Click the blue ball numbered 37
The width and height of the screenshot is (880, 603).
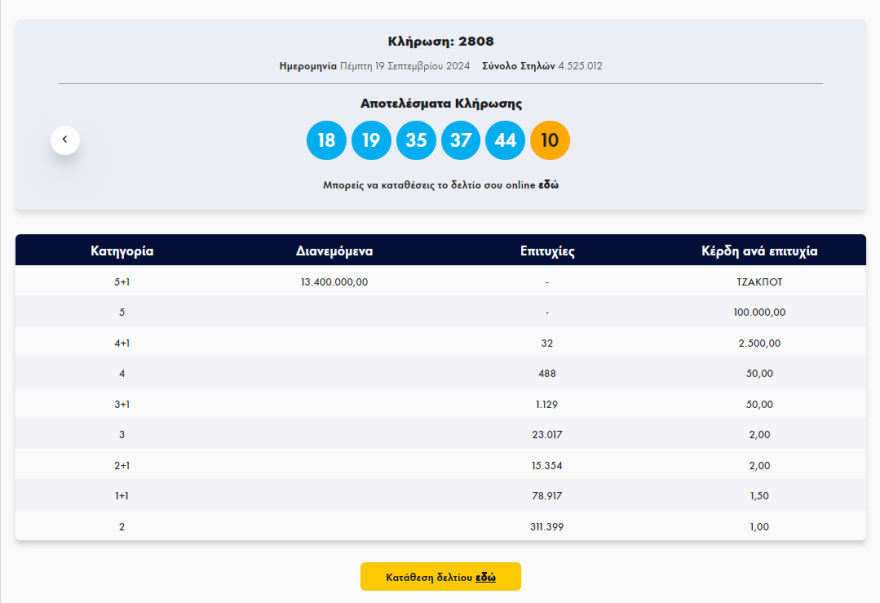[460, 140]
